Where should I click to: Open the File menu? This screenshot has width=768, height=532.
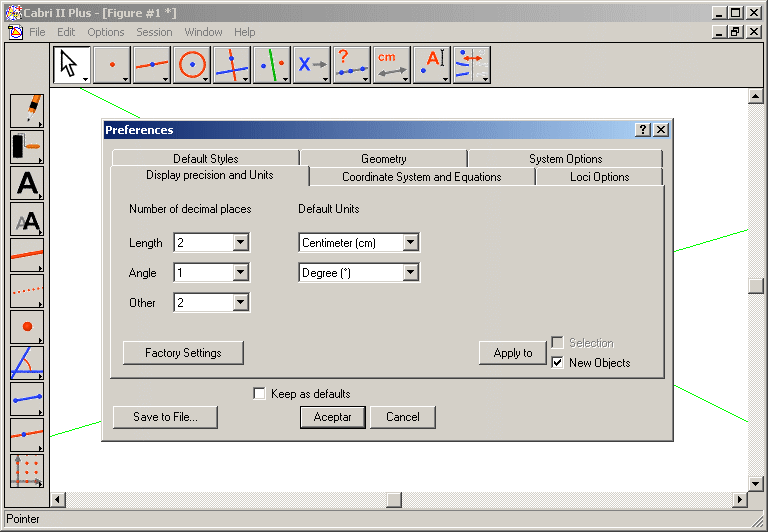coord(37,32)
